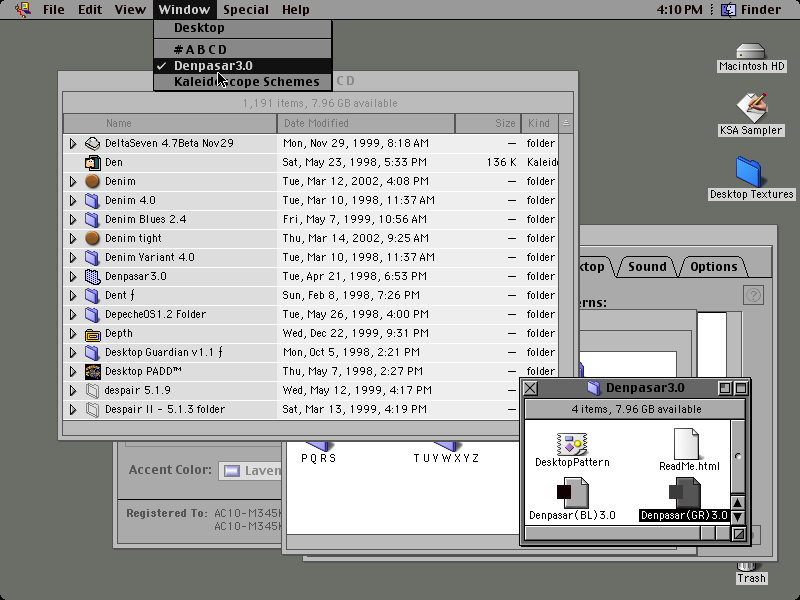This screenshot has width=800, height=600.
Task: Click the DepecheOS1.2 Folder icon
Action: pyautogui.click(x=92, y=314)
